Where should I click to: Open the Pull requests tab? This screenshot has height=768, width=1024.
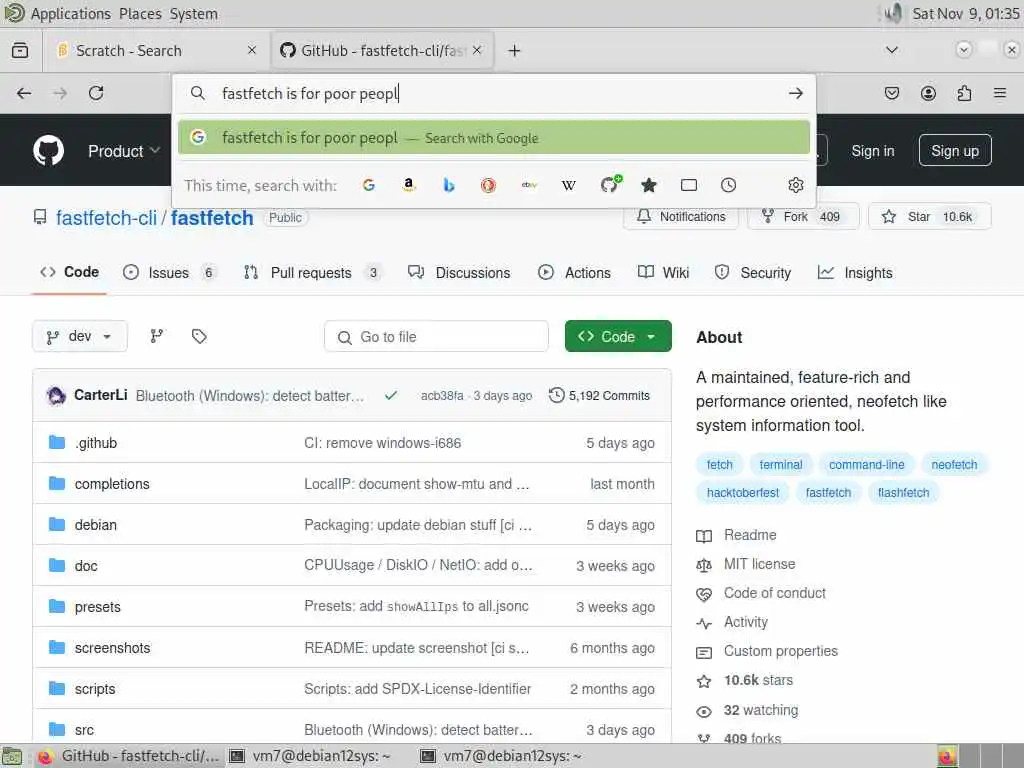tap(312, 273)
